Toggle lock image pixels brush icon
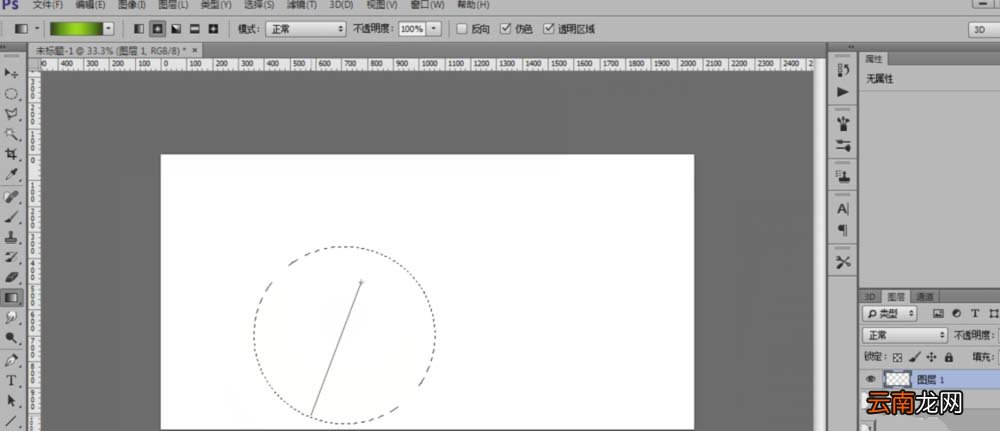This screenshot has width=1000, height=431. pos(915,357)
